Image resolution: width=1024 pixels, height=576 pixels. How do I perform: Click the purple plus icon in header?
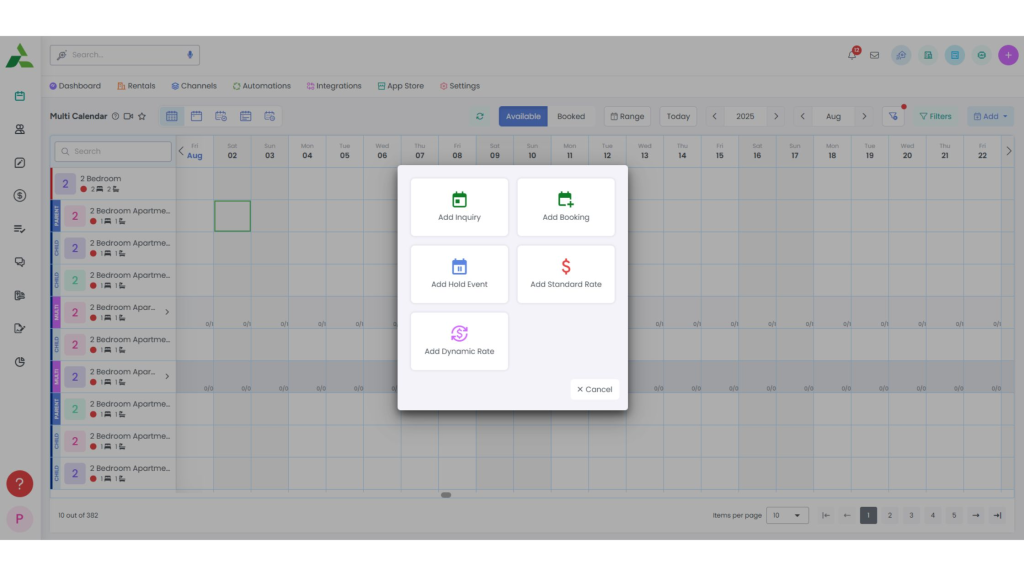pos(1008,55)
